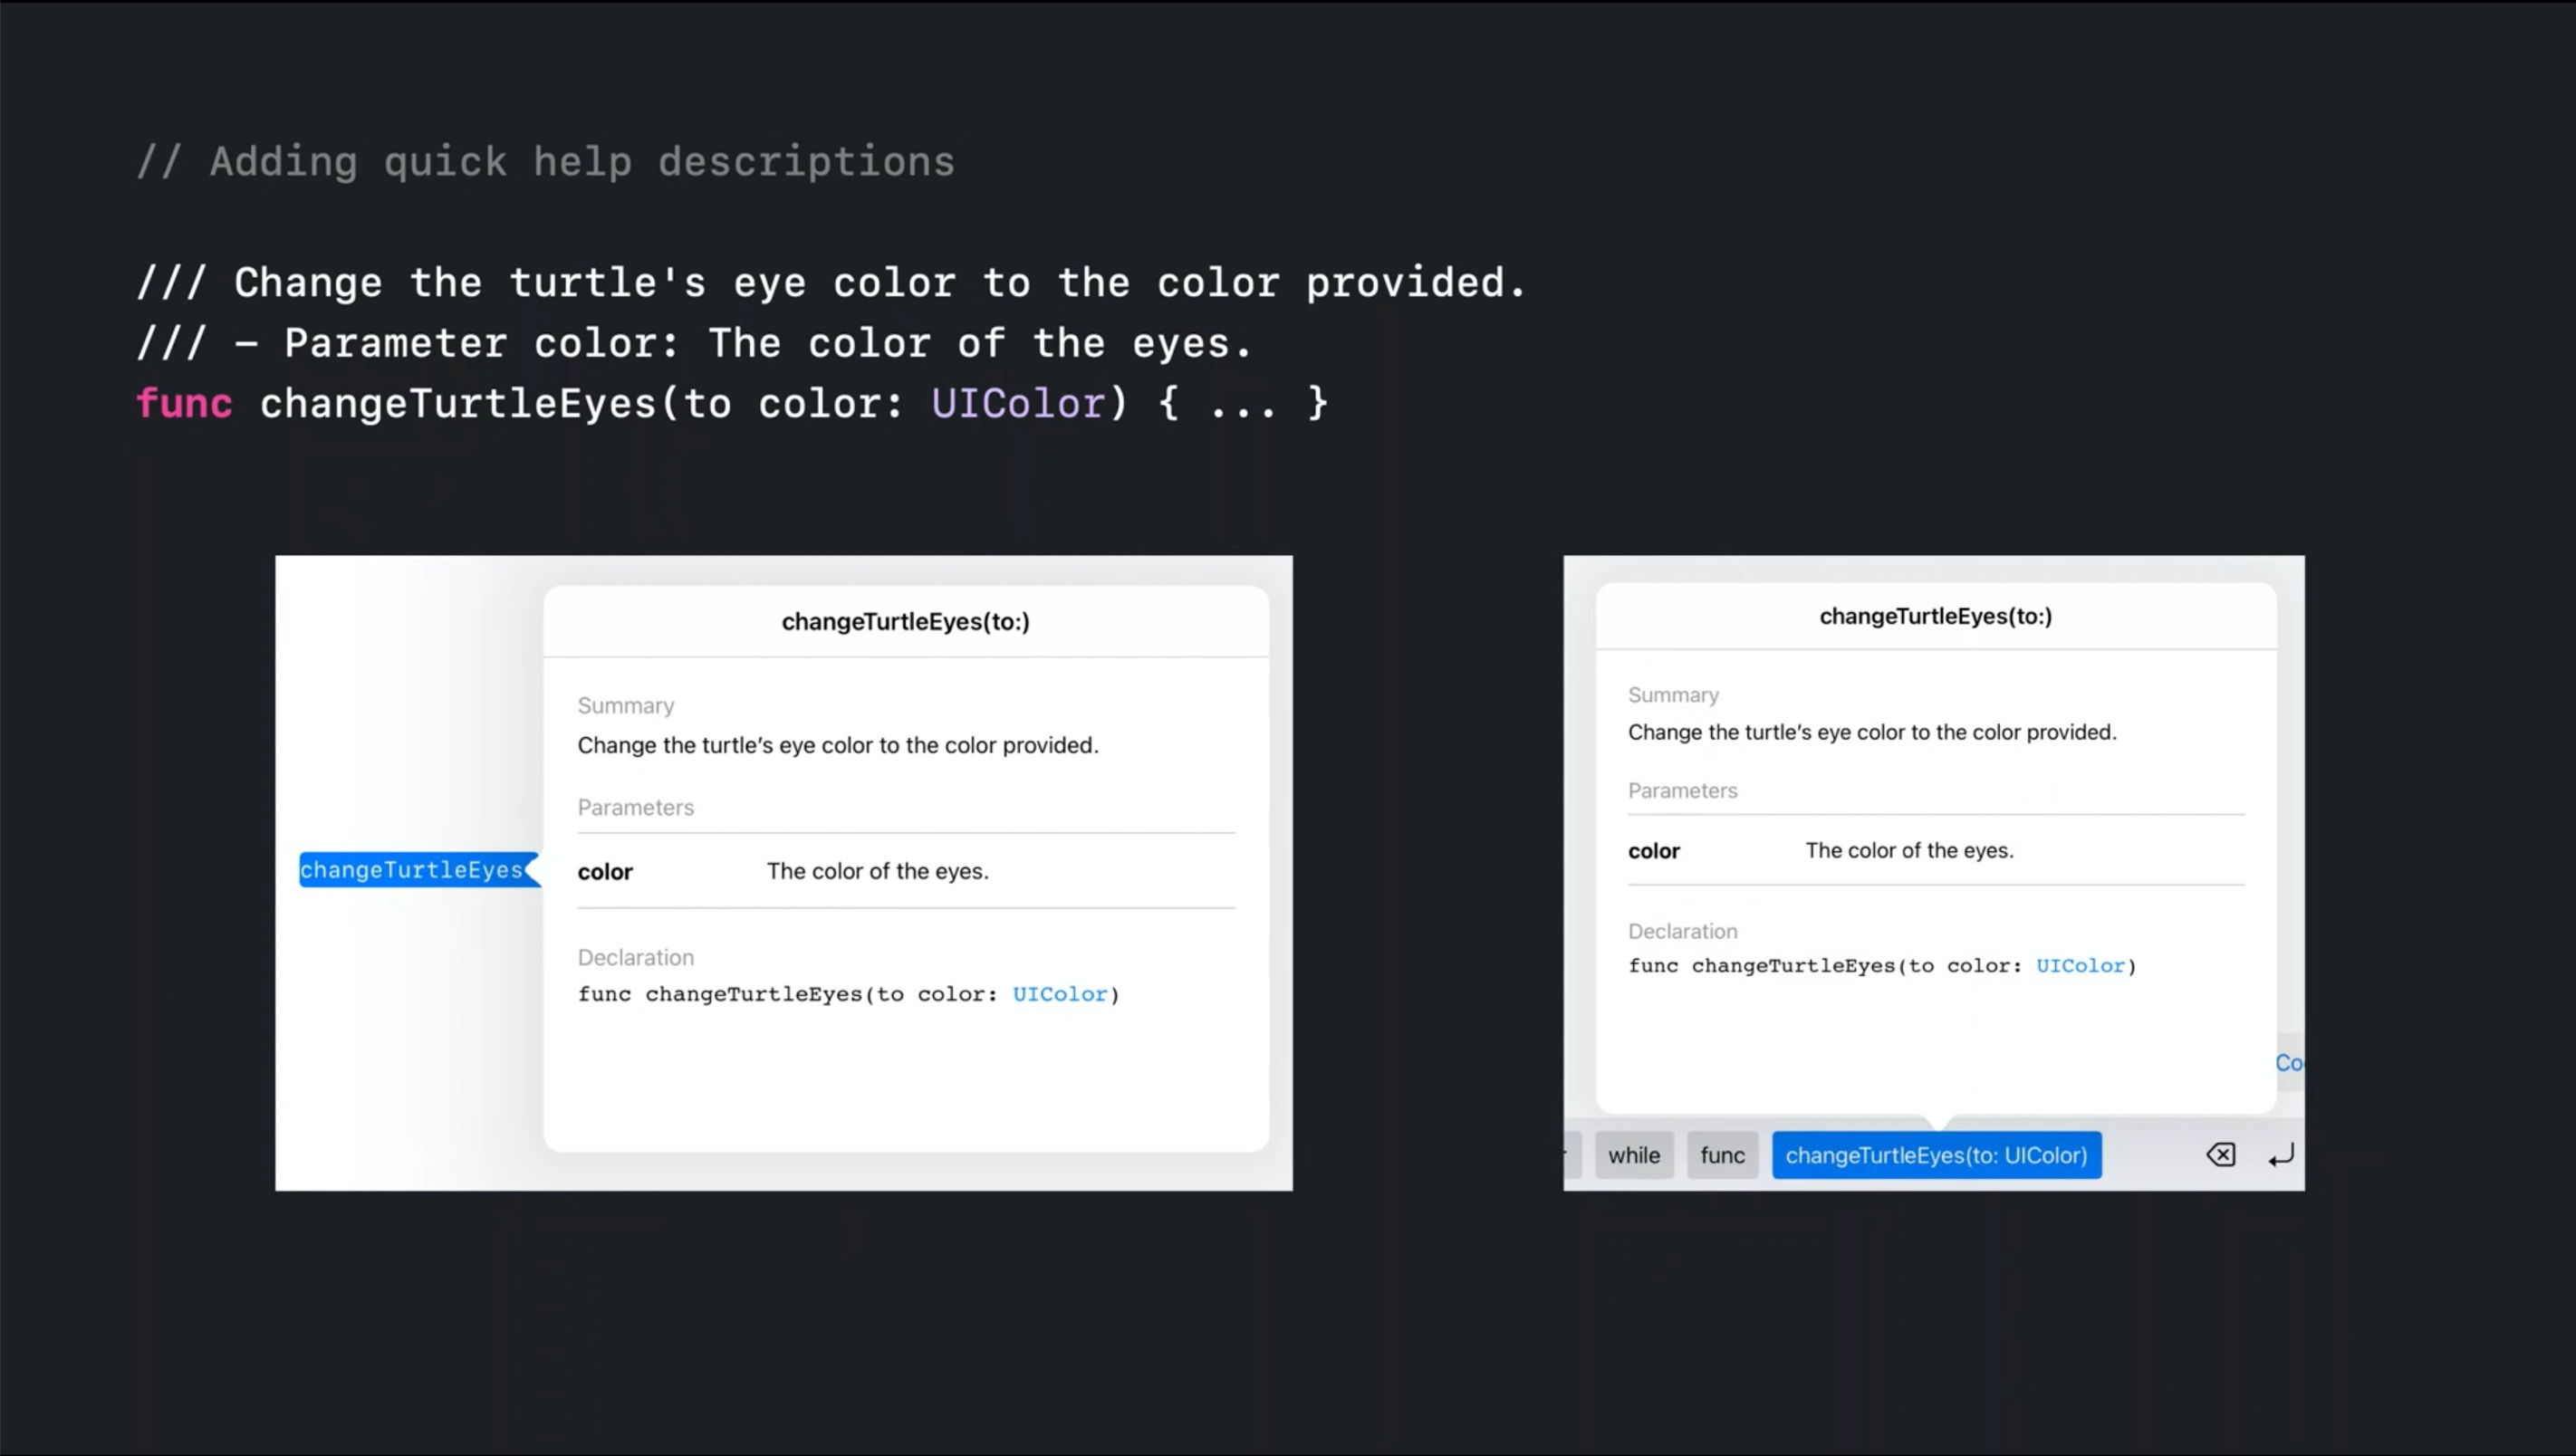Click the '/// Change the turtle's eye color' line
The image size is (2576, 1456).
[x=832, y=283]
